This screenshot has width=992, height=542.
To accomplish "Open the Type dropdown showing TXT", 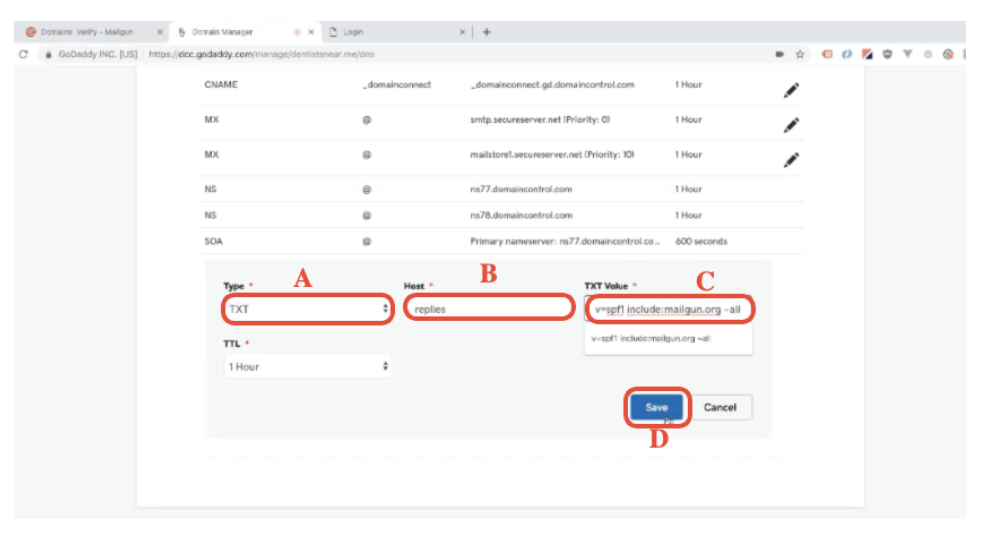I will click(307, 309).
